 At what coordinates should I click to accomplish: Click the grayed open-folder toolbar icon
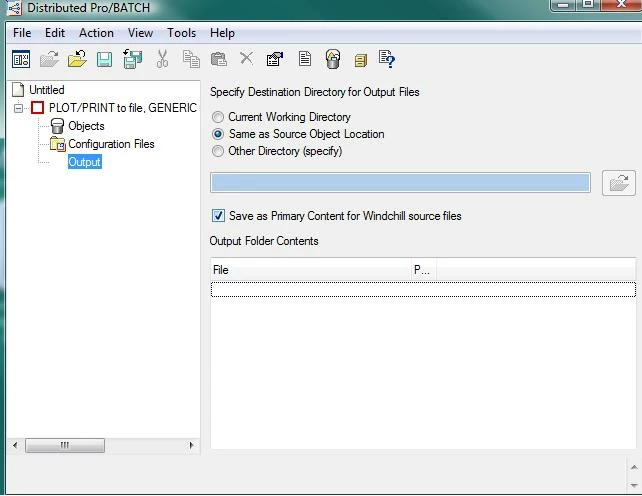point(49,59)
